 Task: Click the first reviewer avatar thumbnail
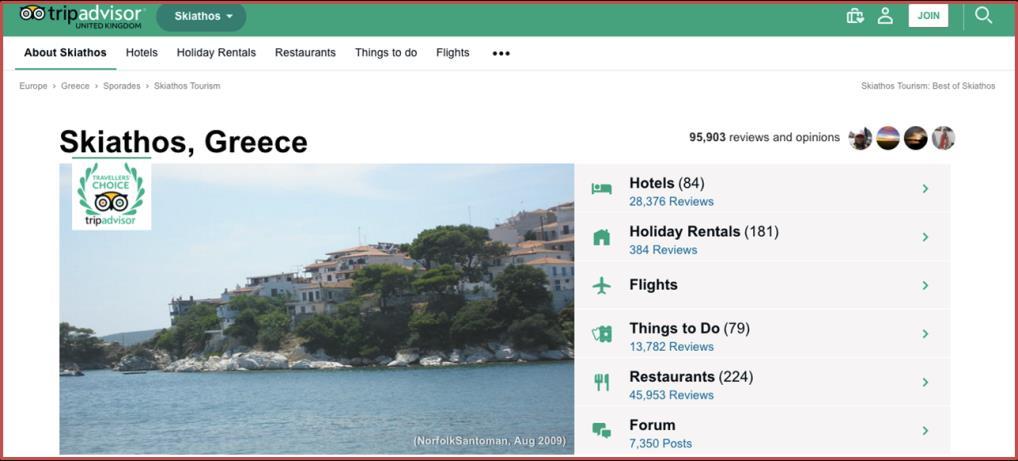pyautogui.click(x=860, y=138)
